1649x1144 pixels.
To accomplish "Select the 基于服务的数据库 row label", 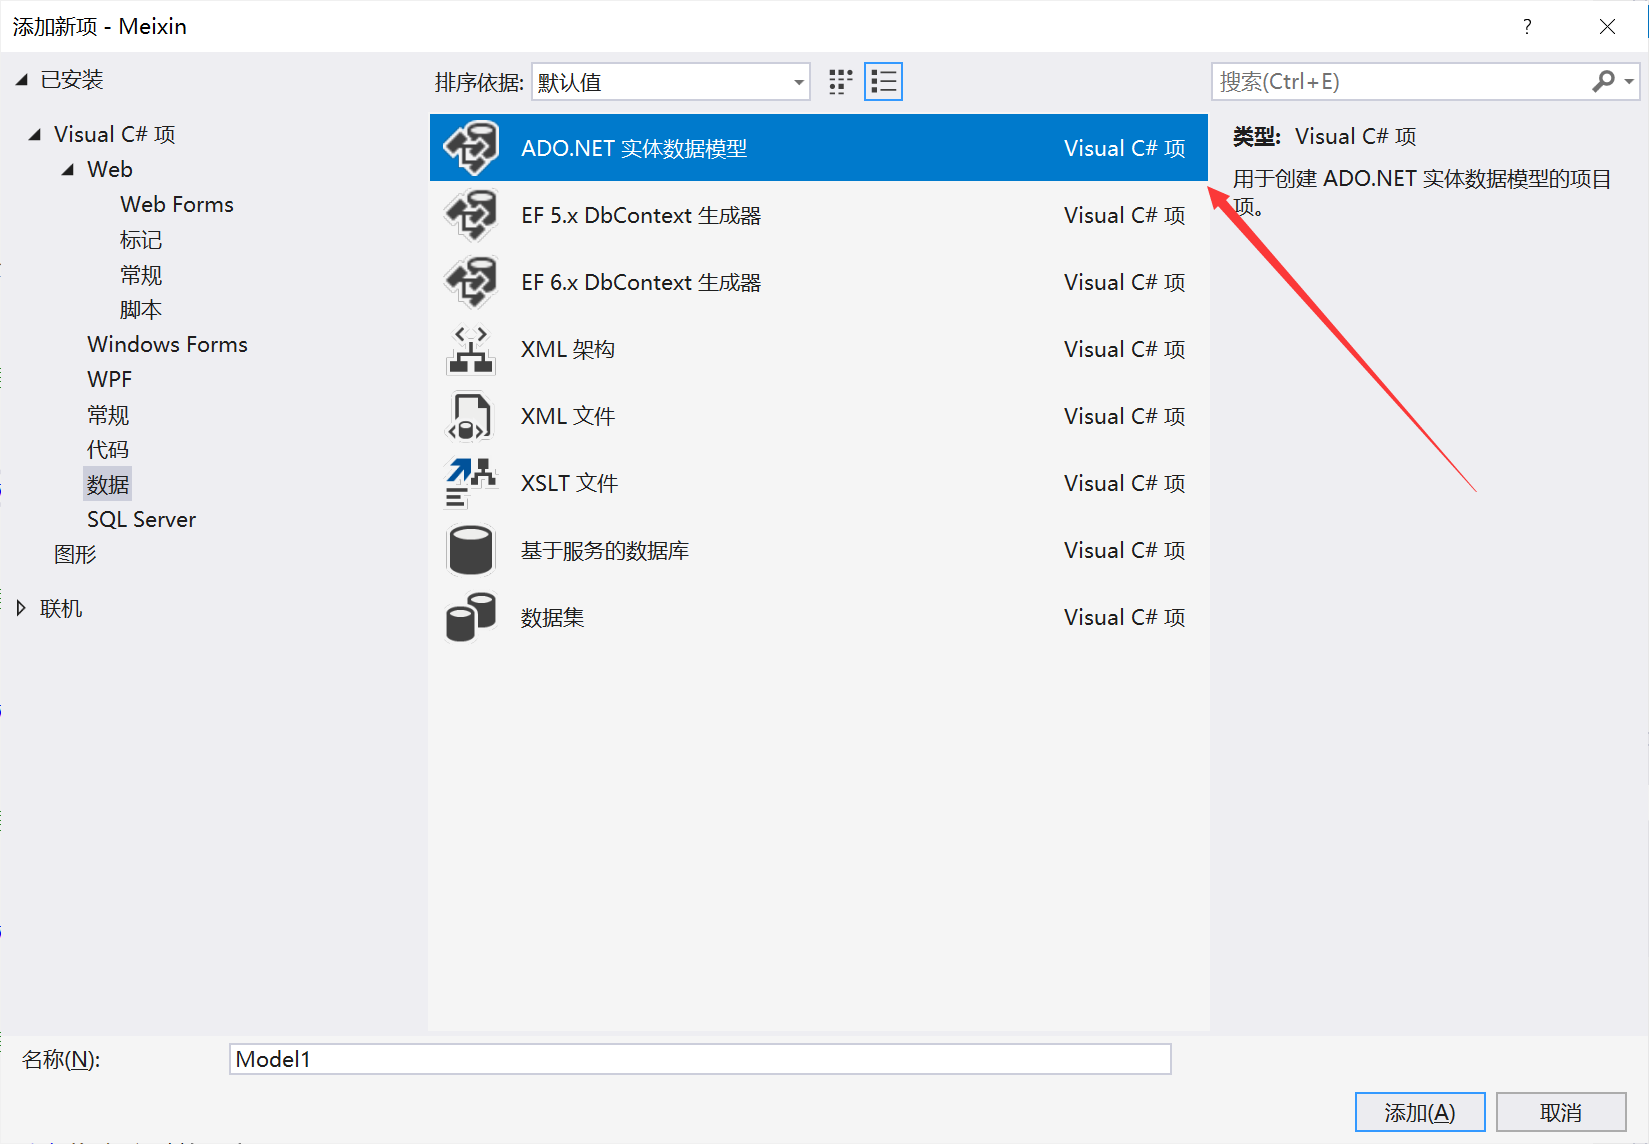I will [x=605, y=550].
